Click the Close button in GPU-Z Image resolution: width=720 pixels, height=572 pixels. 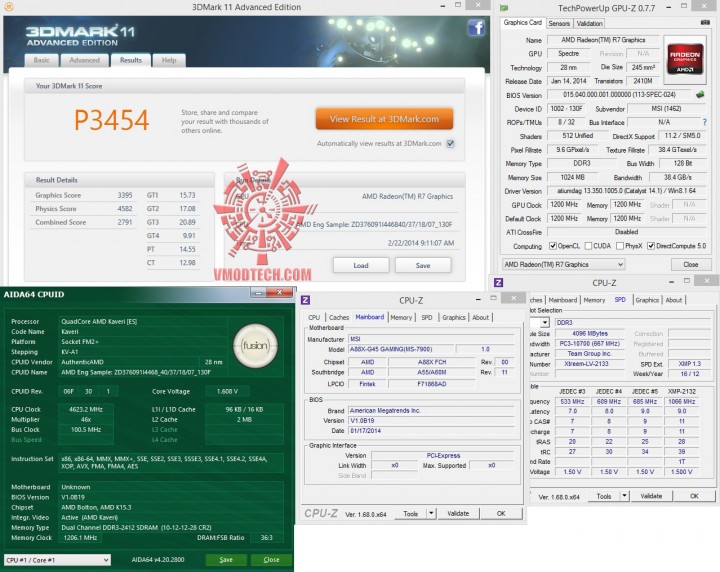point(690,264)
